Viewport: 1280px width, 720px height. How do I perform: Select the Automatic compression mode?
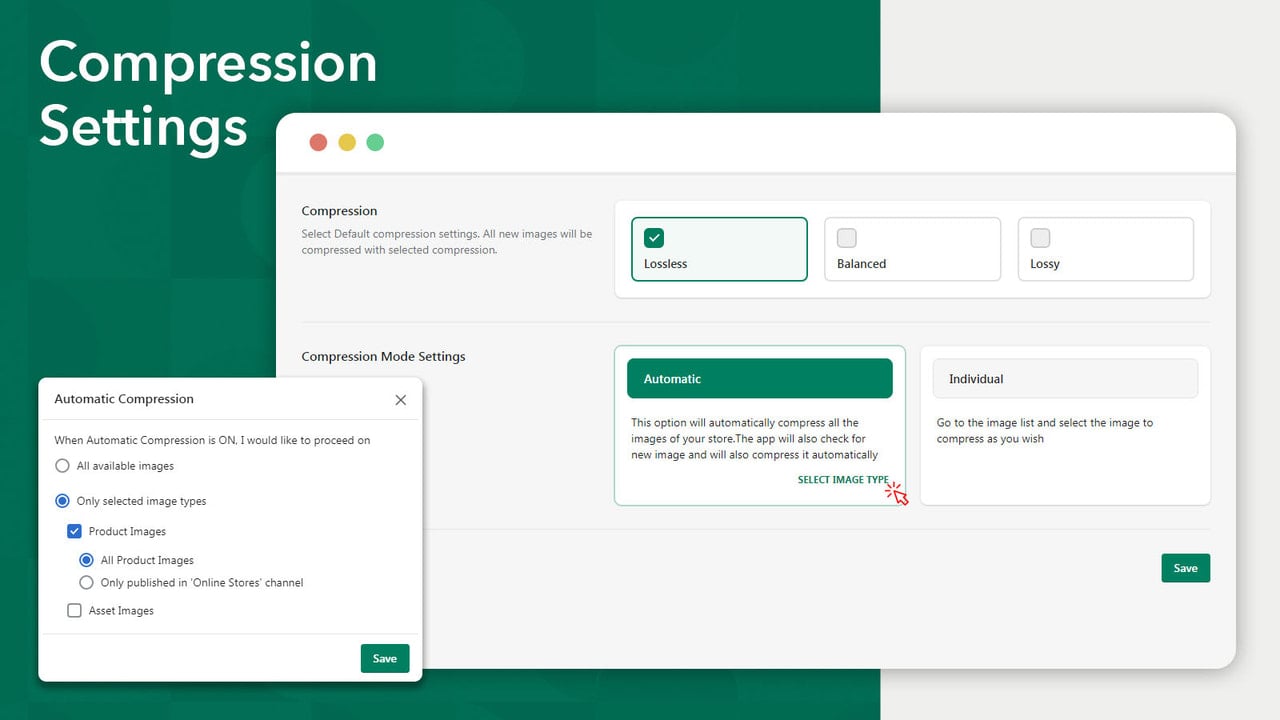click(x=760, y=379)
